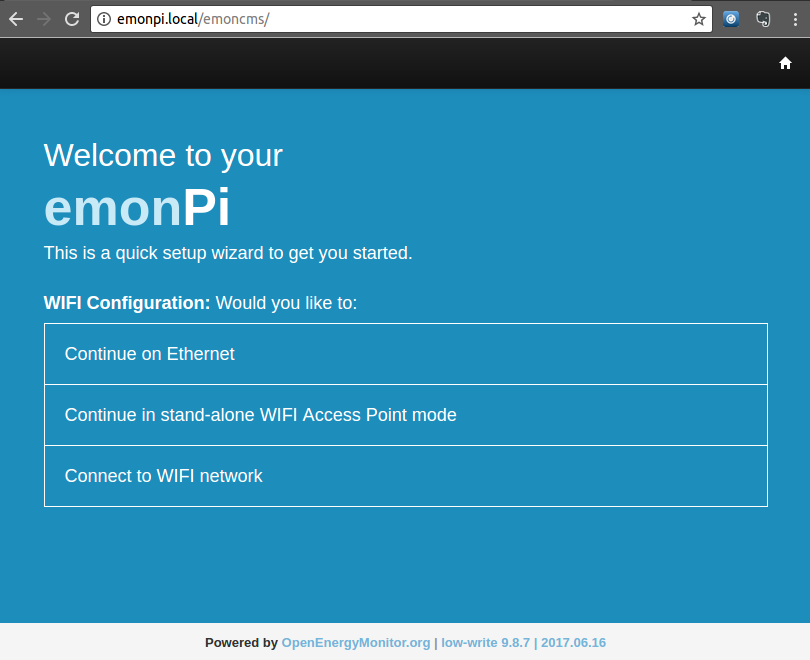
Task: Go back to the previous page
Action: click(x=16, y=20)
